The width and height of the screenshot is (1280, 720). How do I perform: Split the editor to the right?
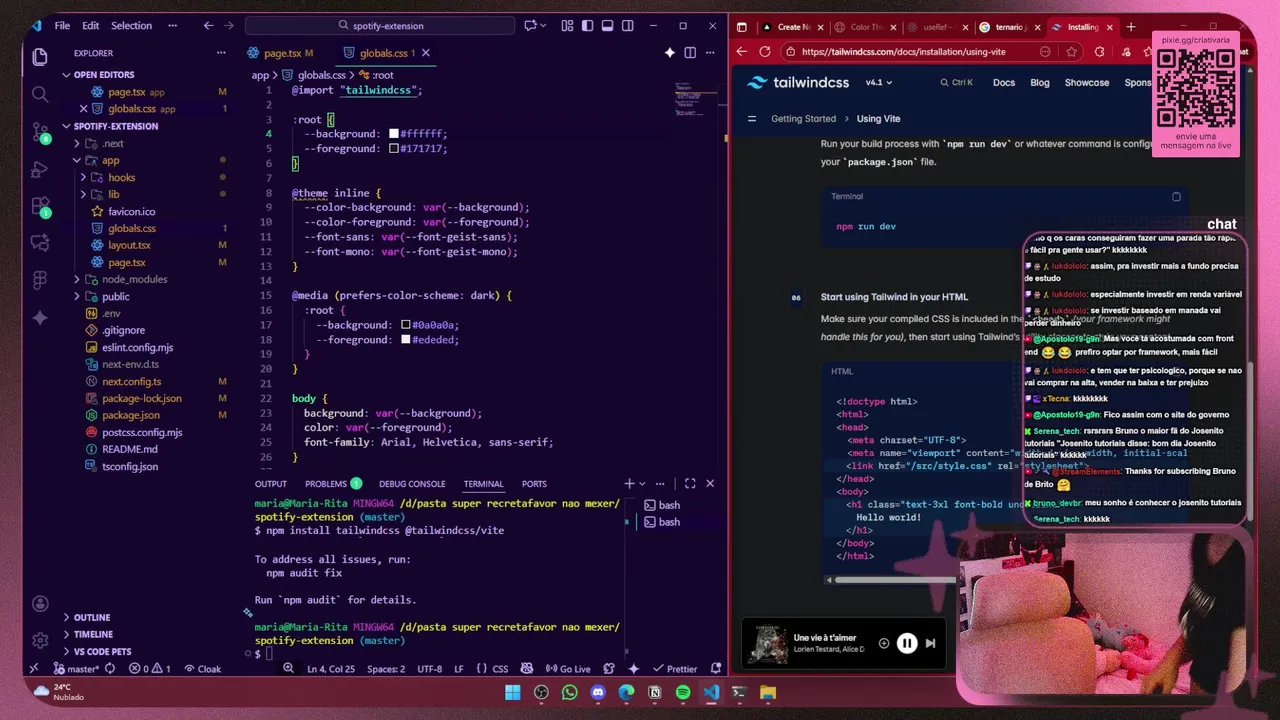pyautogui.click(x=690, y=53)
